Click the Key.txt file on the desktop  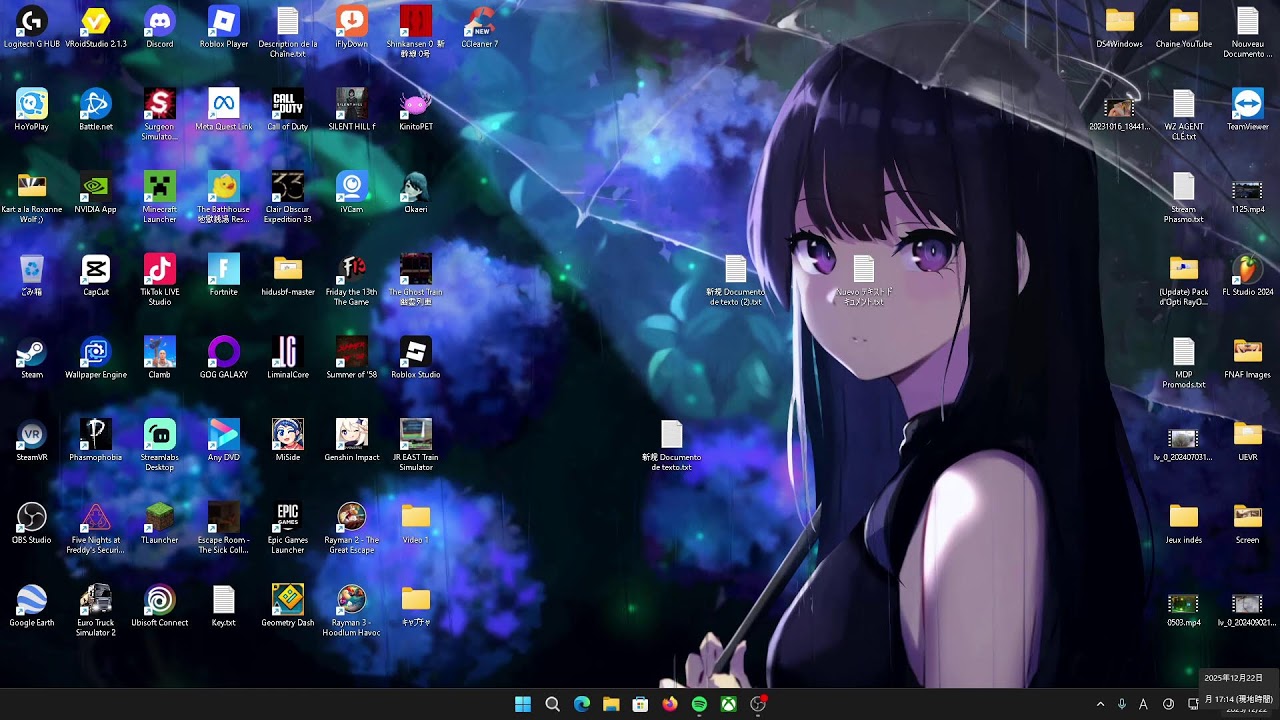[224, 606]
